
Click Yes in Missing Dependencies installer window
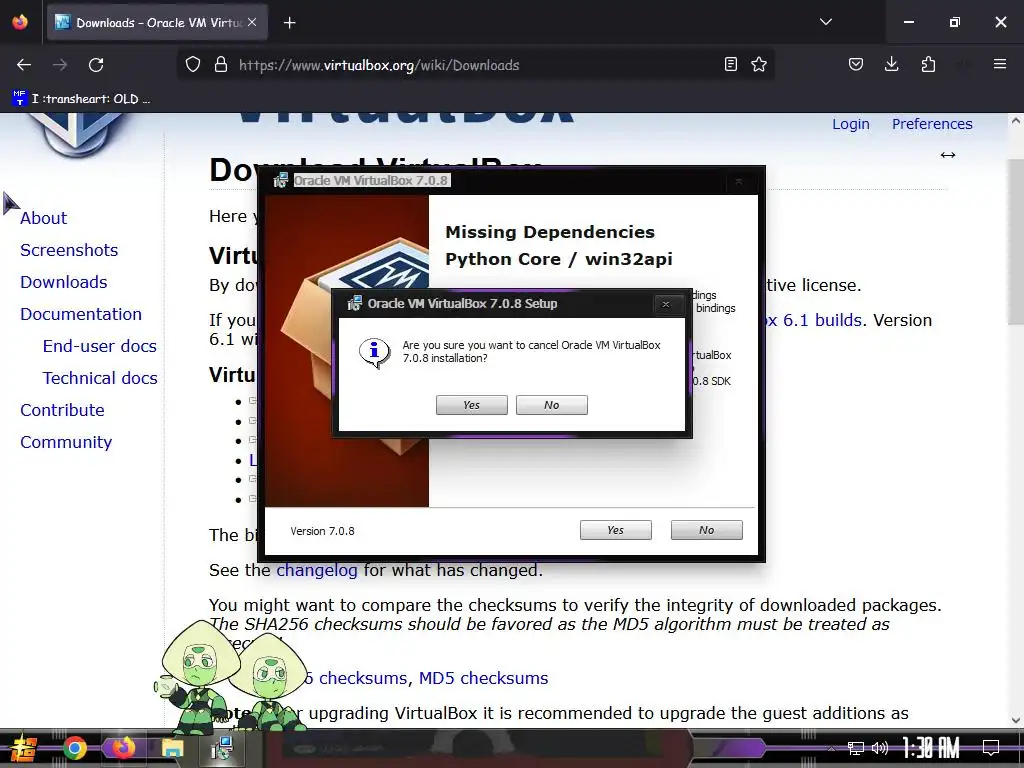[x=616, y=530]
